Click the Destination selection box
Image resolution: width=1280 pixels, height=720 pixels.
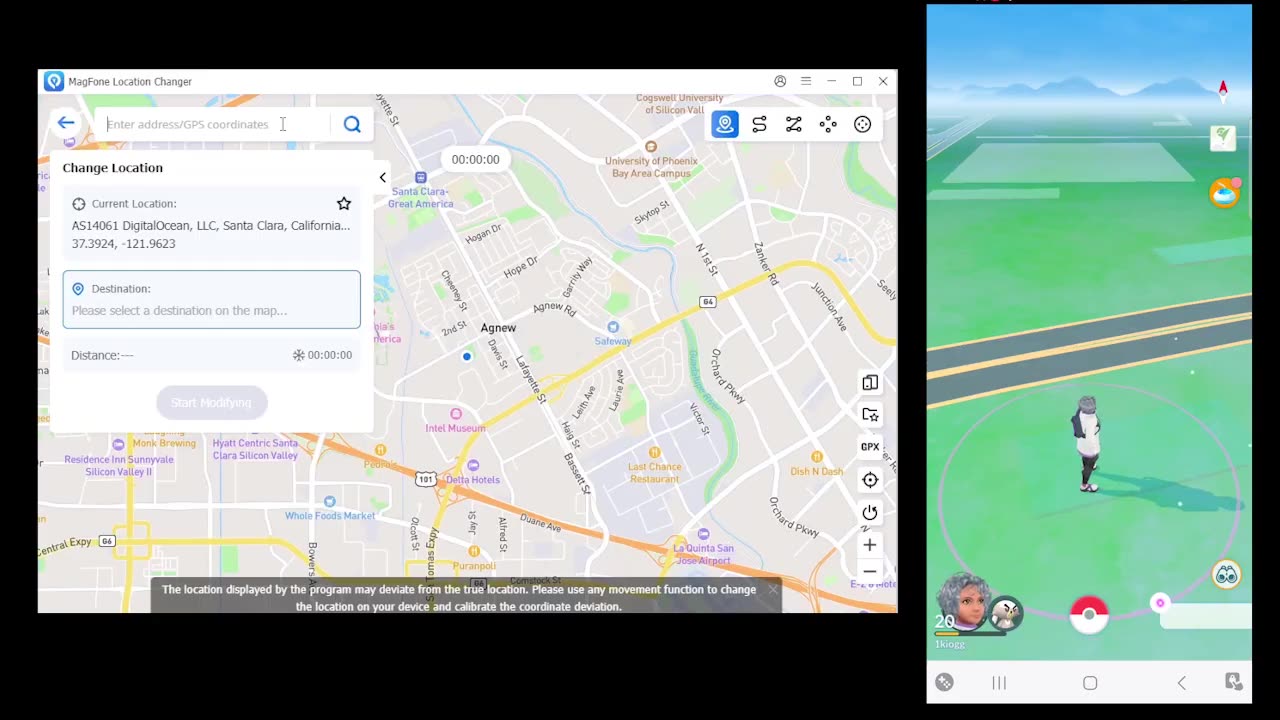point(211,299)
